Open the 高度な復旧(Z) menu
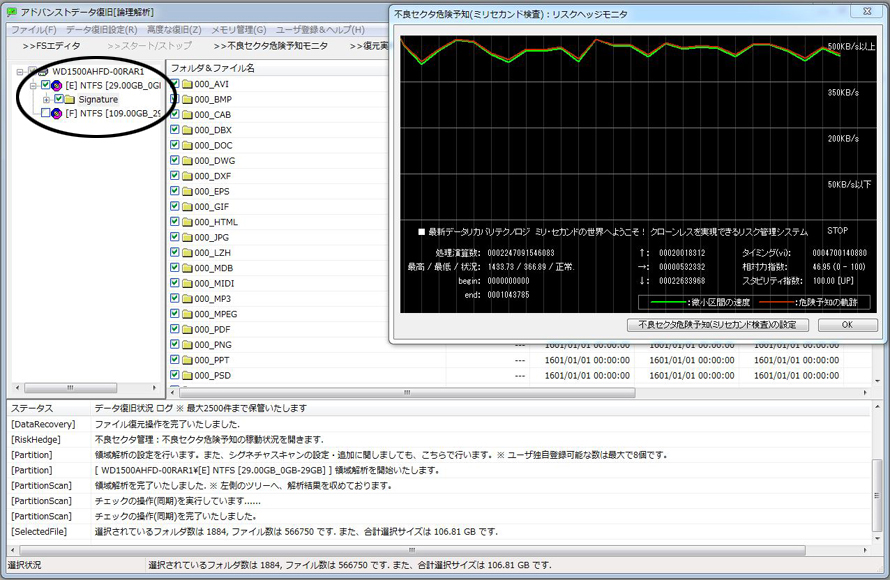Image resolution: width=890 pixels, height=580 pixels. tap(174, 30)
